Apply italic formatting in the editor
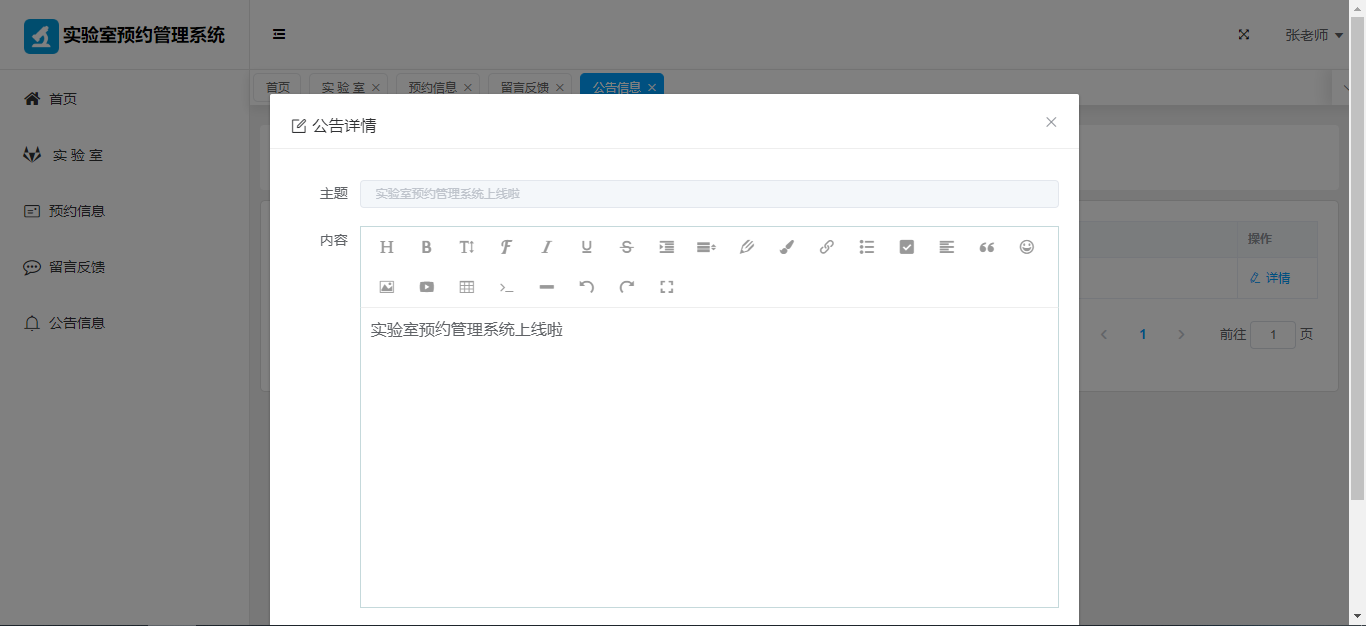Image resolution: width=1366 pixels, height=626 pixels. pos(547,247)
